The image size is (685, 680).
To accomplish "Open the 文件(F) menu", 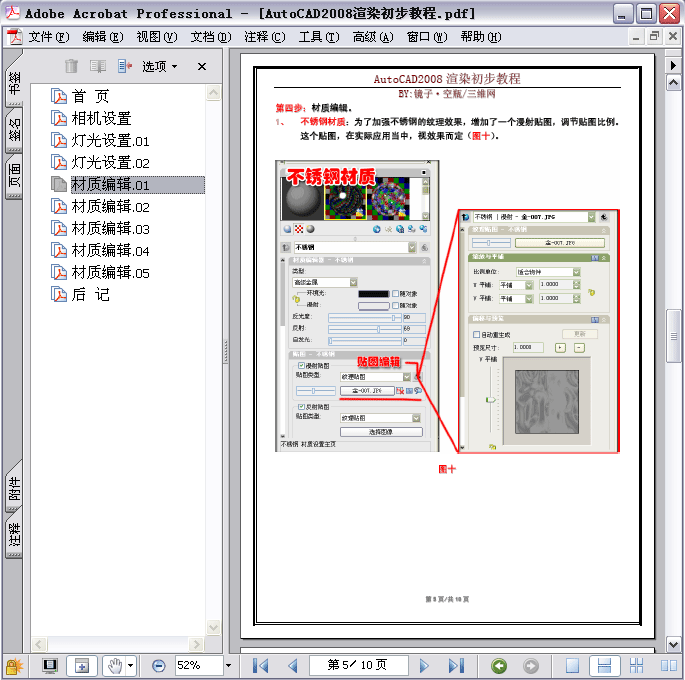I will (48, 37).
